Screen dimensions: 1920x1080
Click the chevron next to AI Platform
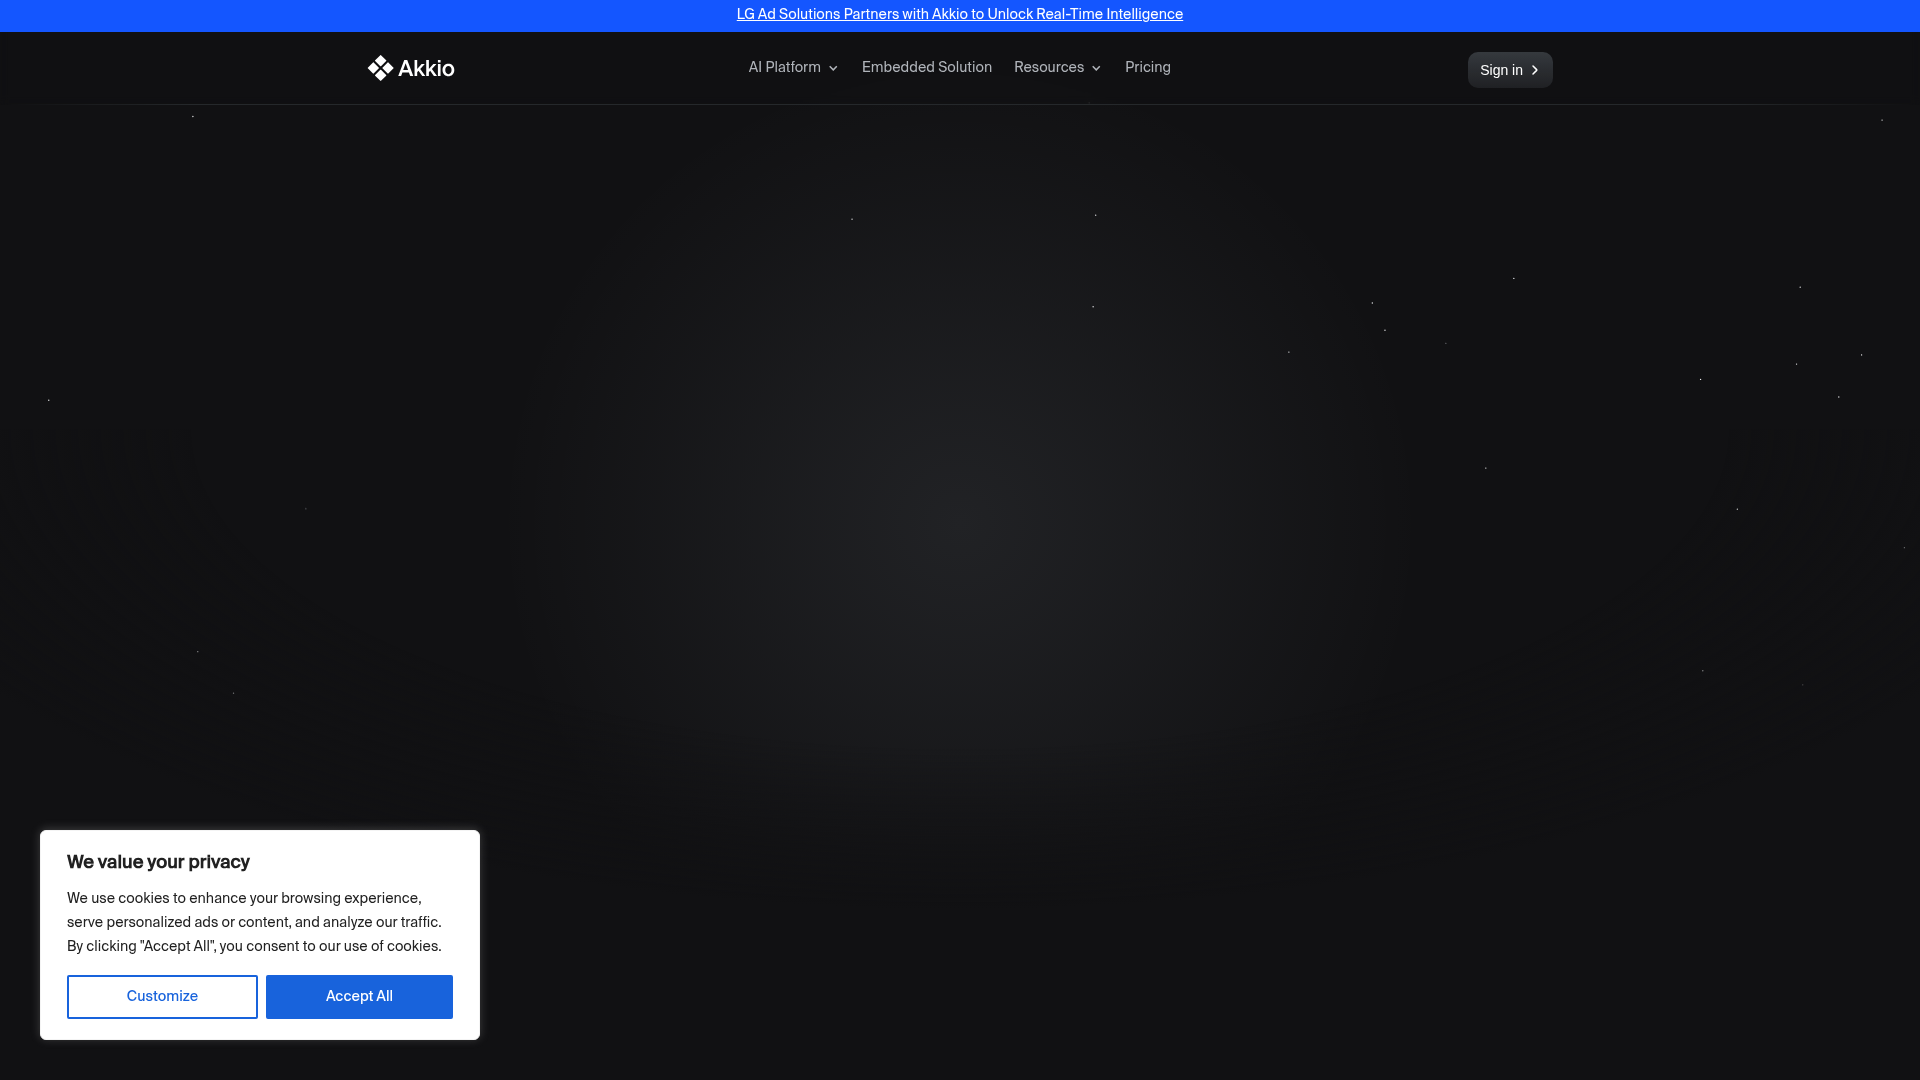pos(833,68)
